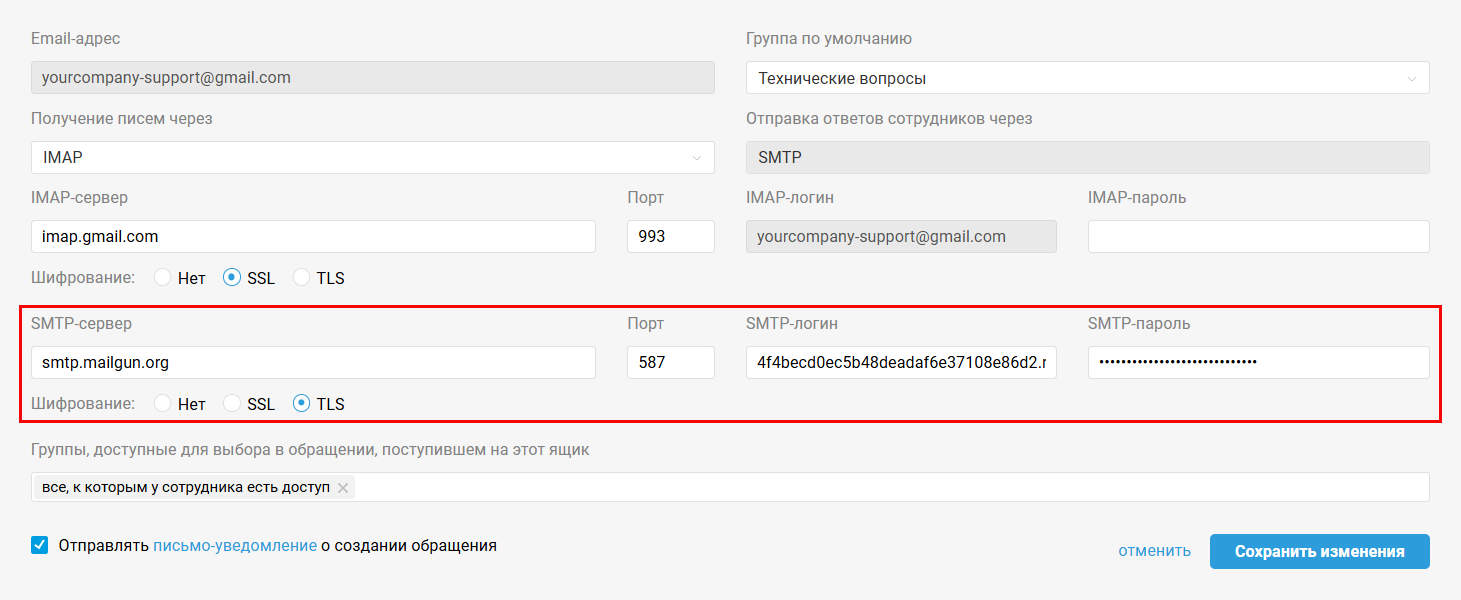Select 'Нет' encryption for SMTP

coord(163,404)
